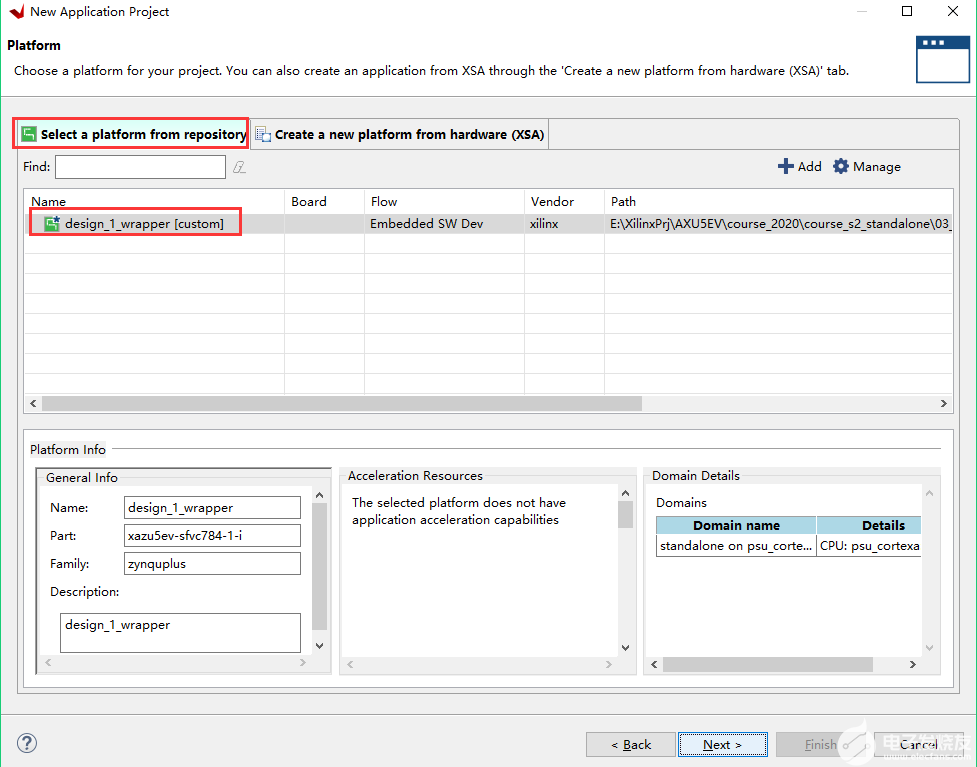Screen dimensions: 977x767
Task: Open Manage platforms gear icon
Action: pos(841,166)
